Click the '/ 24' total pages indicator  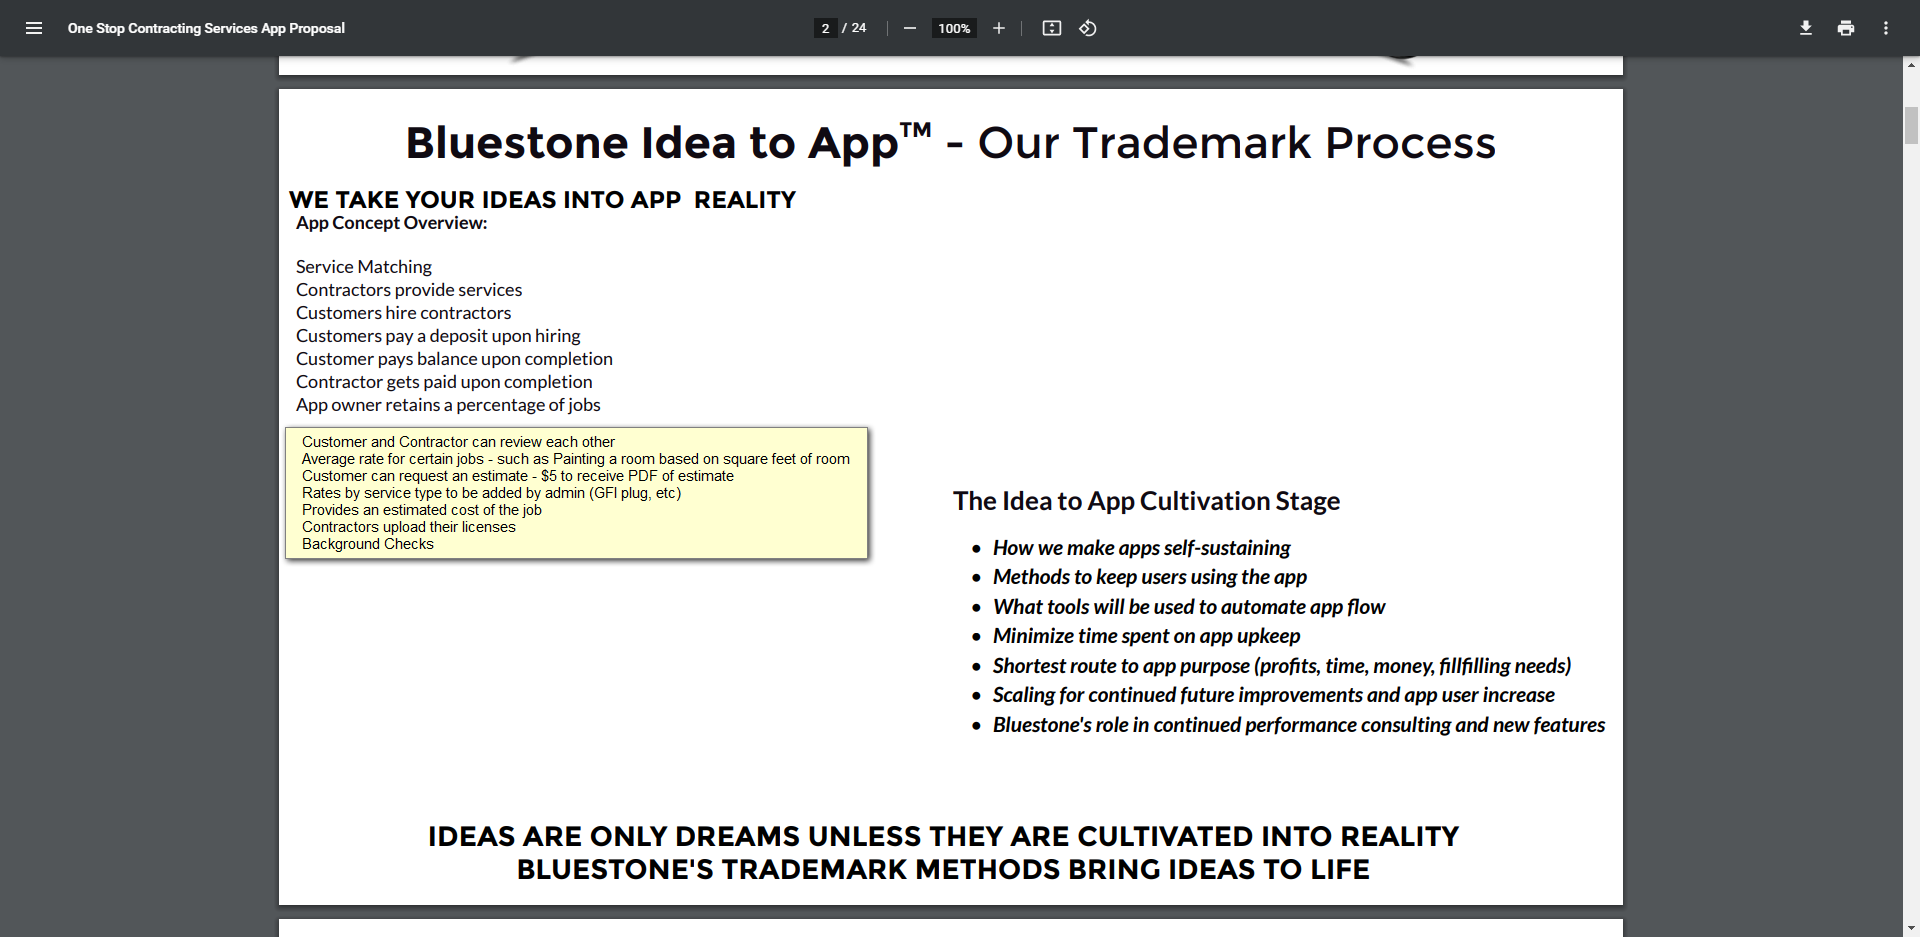854,28
